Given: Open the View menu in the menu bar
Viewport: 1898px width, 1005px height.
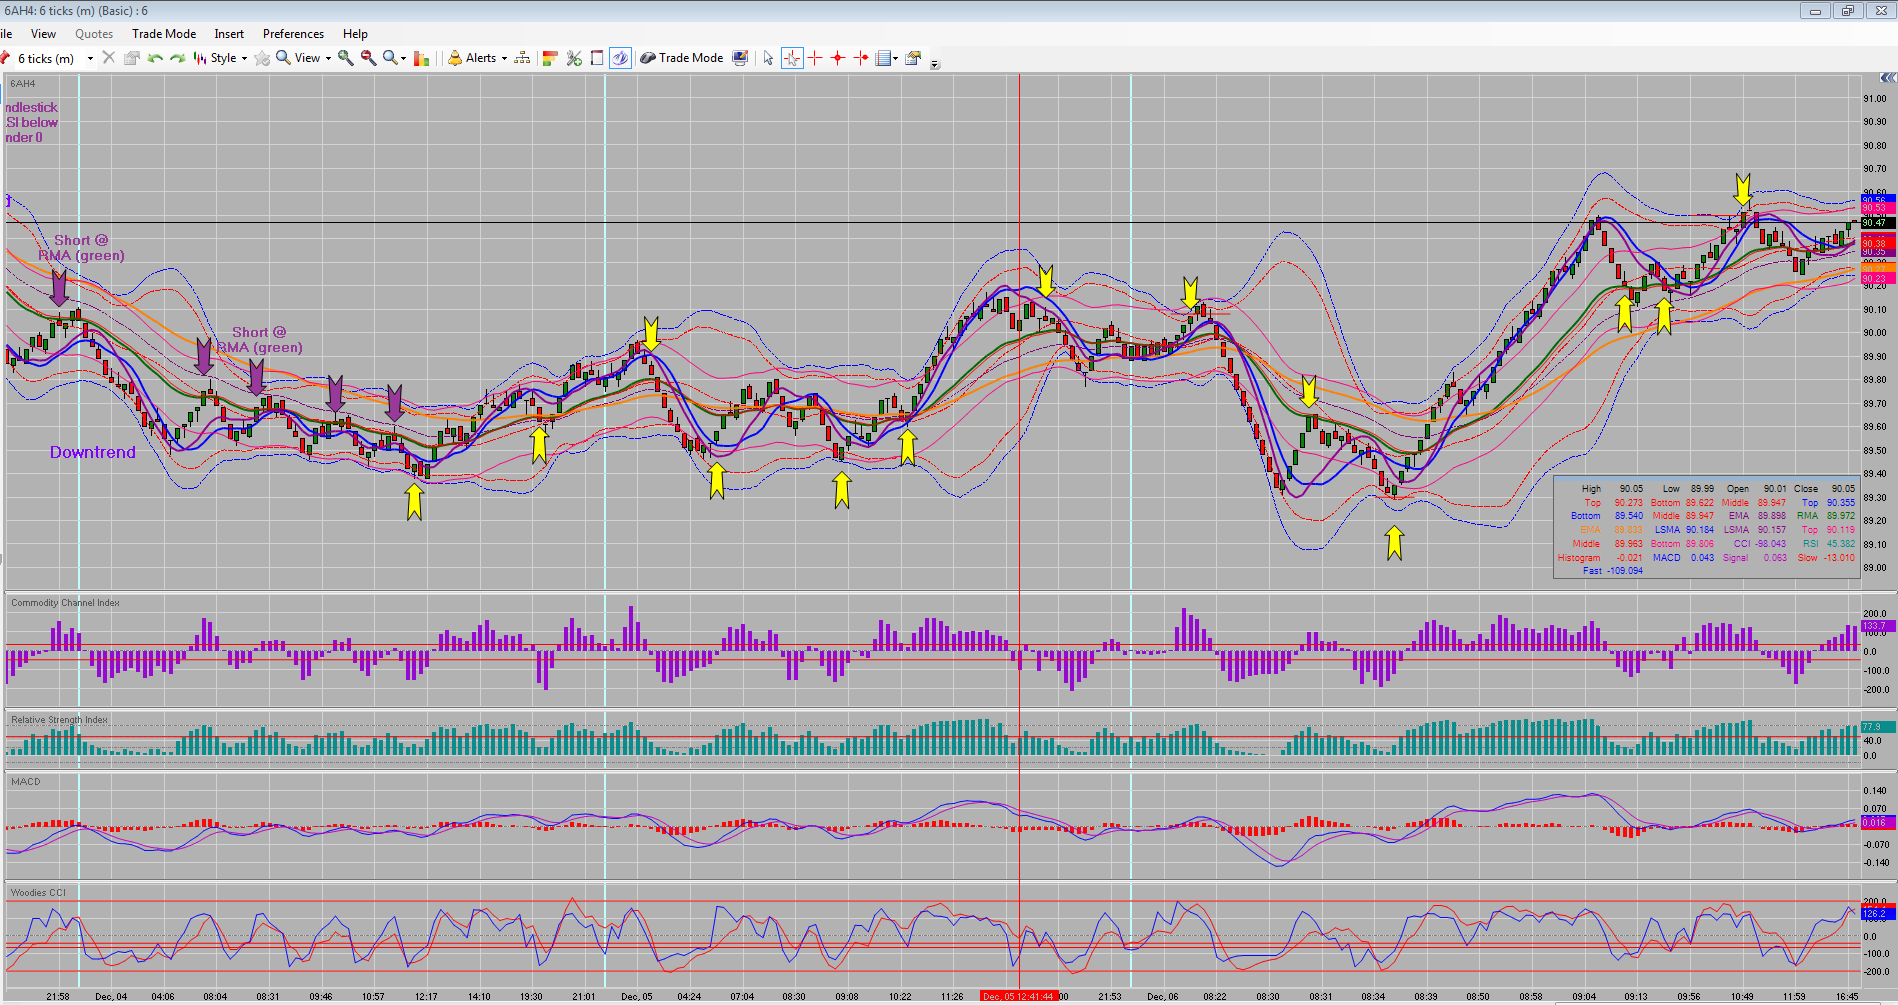Looking at the screenshot, I should tap(44, 34).
